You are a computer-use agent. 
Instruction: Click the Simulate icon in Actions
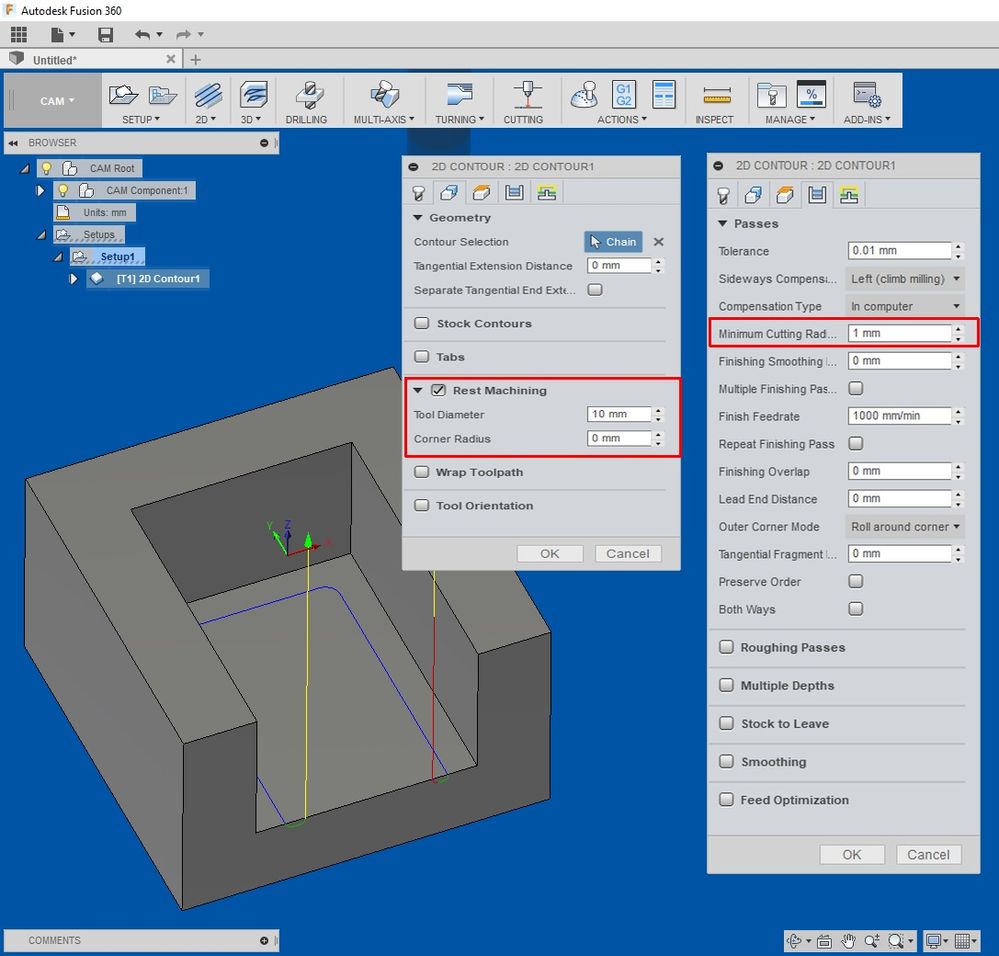click(584, 96)
